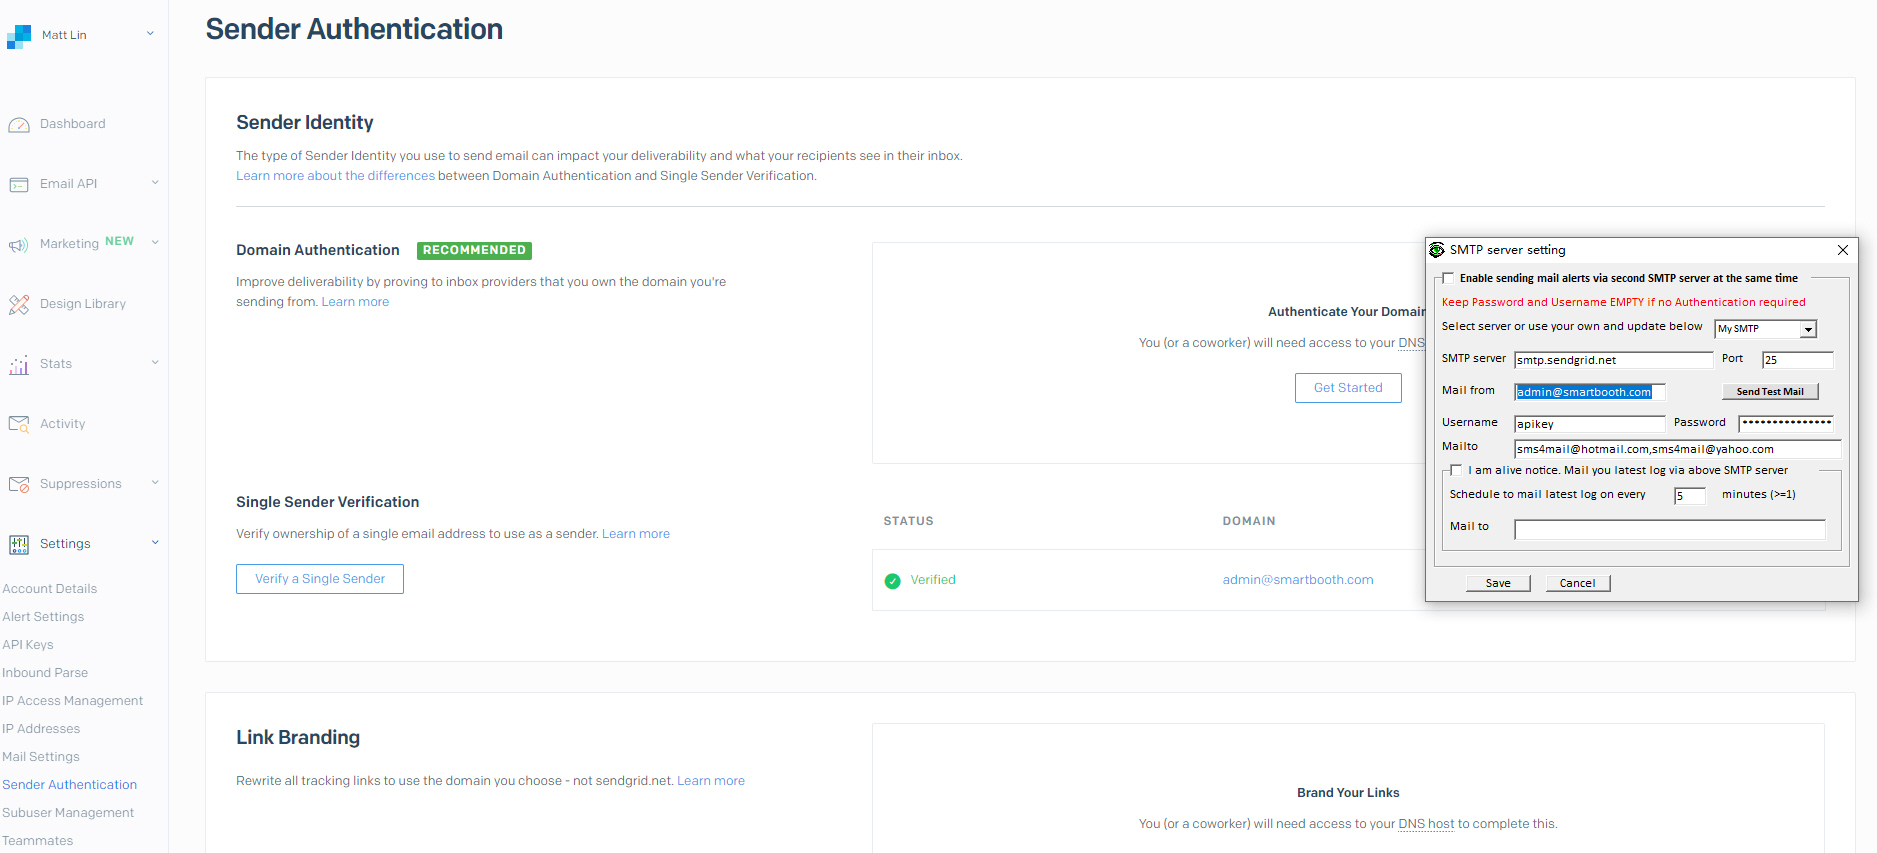Click the Activity envelope icon
This screenshot has width=1877, height=853.
[x=19, y=425]
